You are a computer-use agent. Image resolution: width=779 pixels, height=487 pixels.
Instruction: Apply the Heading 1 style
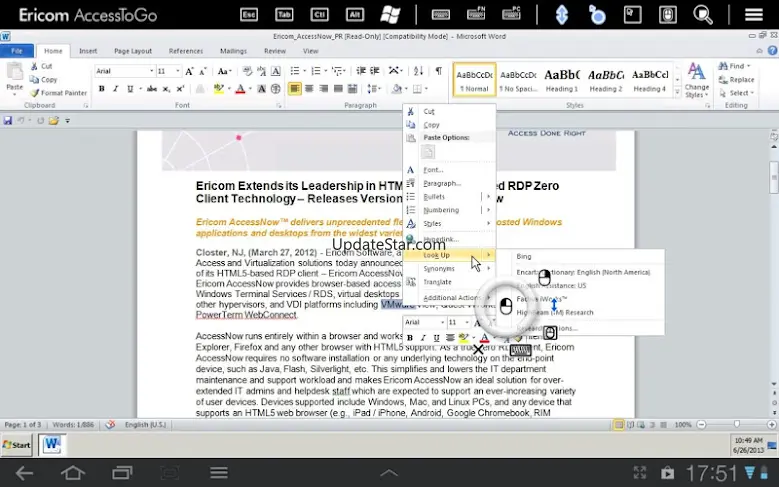coord(562,80)
